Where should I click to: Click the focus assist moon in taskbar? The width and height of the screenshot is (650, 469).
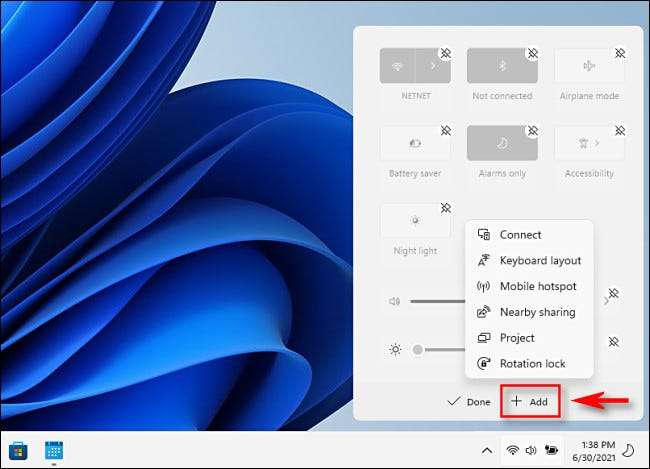[x=629, y=450]
